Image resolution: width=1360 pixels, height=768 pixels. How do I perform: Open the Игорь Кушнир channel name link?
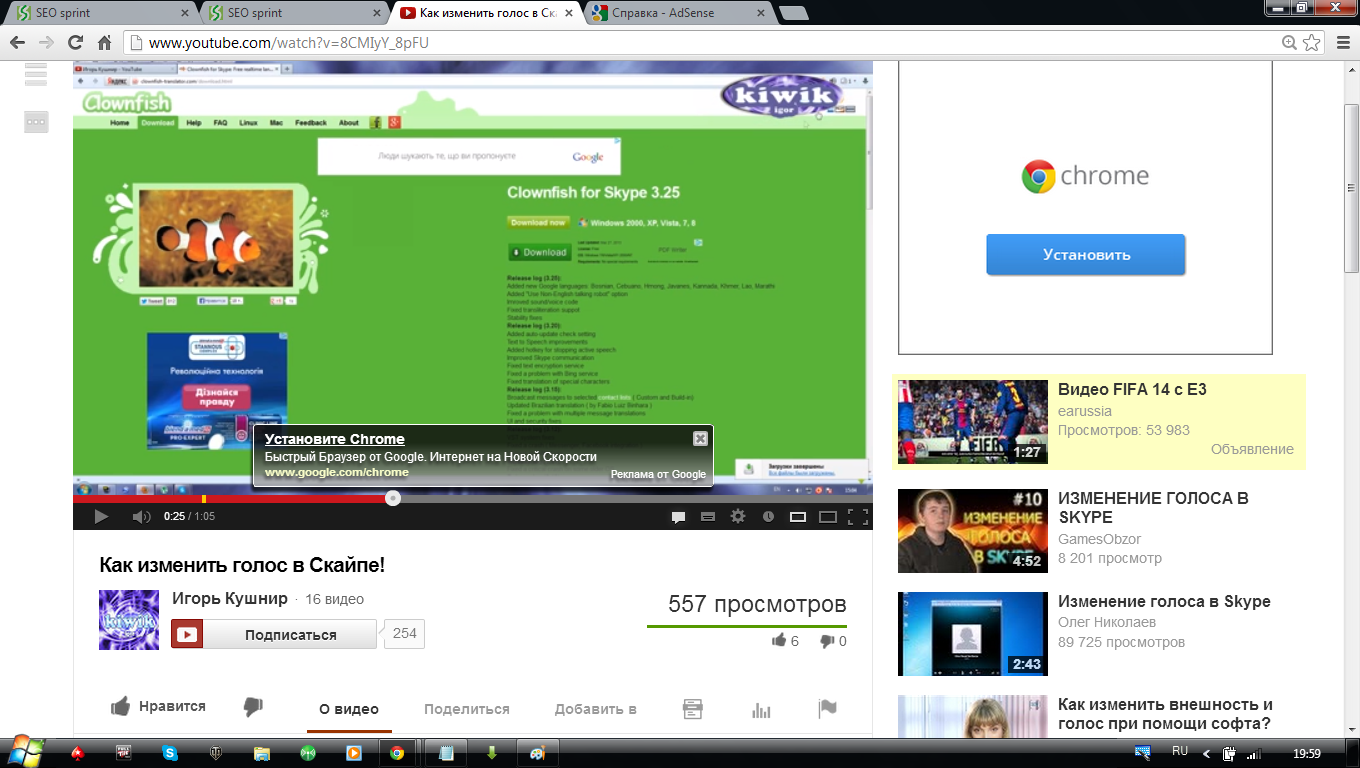coord(229,599)
